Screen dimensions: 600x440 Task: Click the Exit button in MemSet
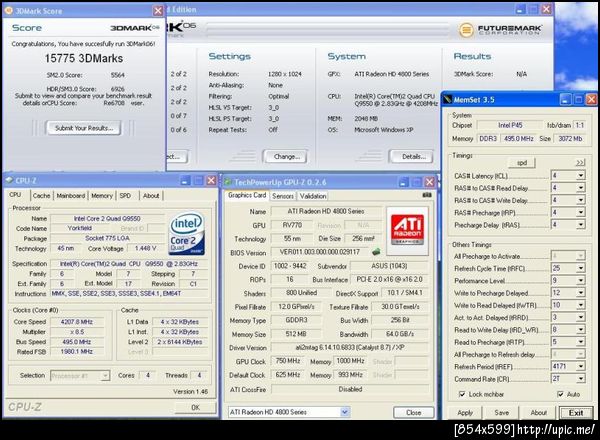pos(576,413)
